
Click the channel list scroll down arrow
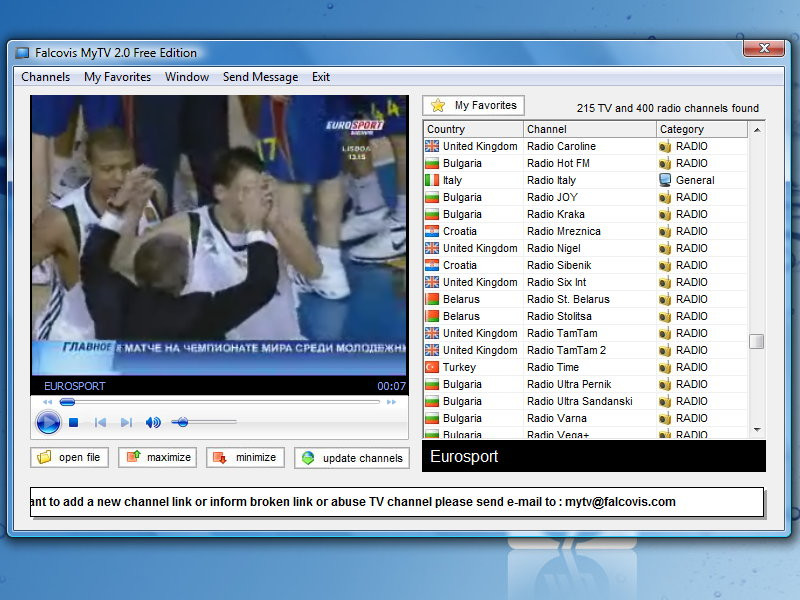(757, 430)
